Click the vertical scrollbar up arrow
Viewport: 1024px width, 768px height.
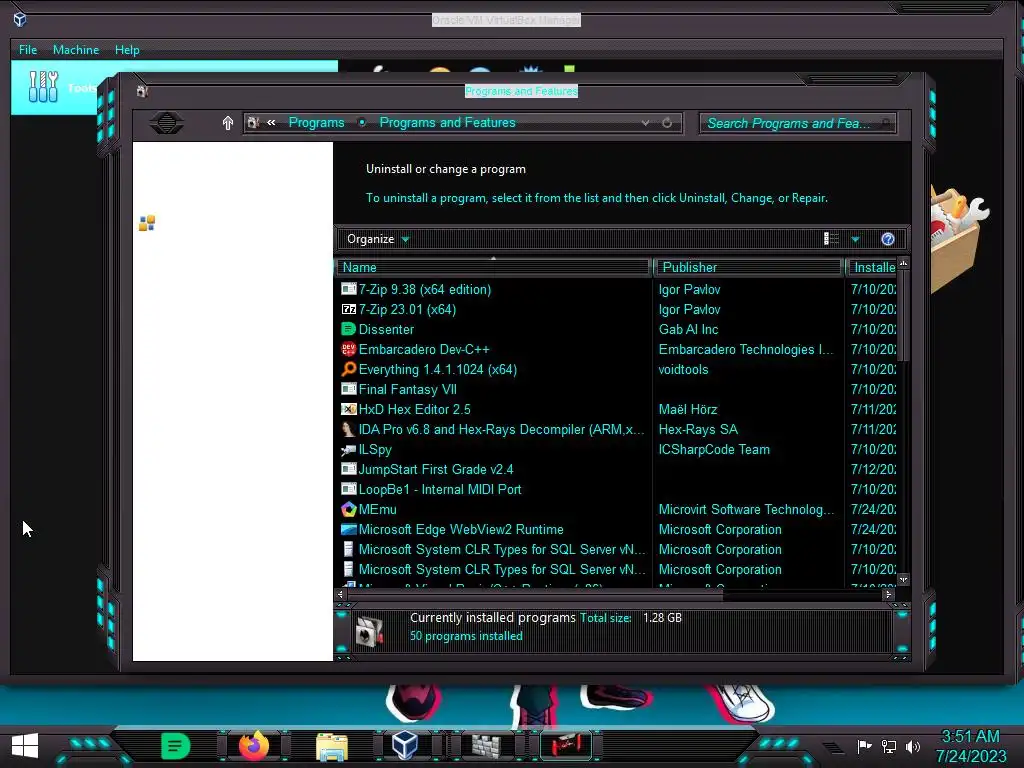click(x=903, y=264)
